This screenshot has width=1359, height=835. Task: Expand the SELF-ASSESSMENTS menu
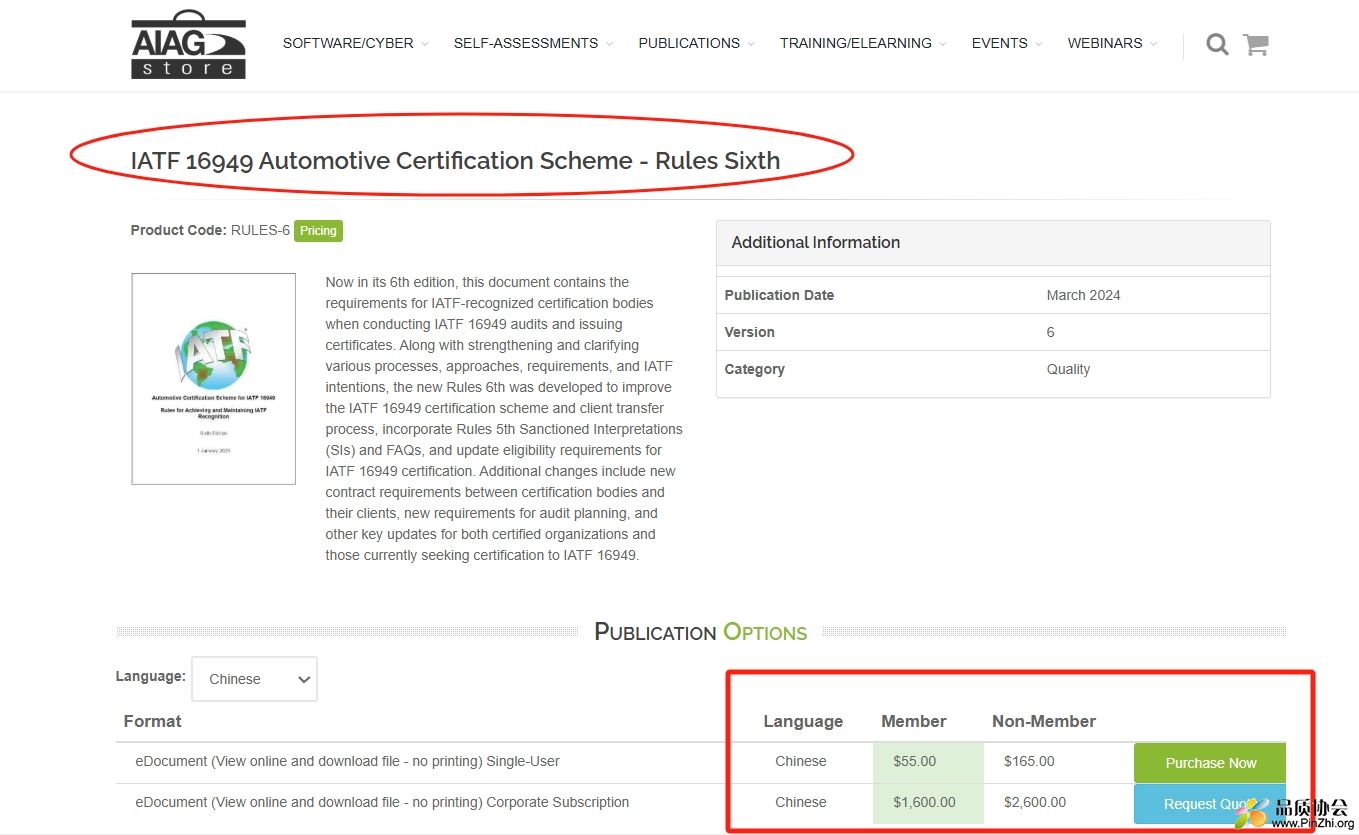(x=533, y=43)
